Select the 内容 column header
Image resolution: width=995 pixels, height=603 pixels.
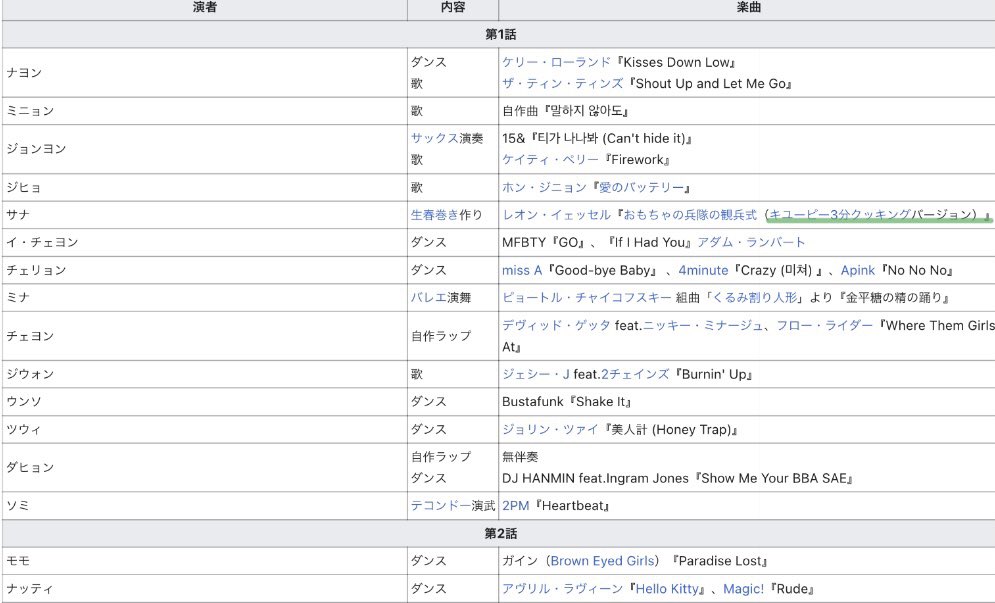click(452, 8)
